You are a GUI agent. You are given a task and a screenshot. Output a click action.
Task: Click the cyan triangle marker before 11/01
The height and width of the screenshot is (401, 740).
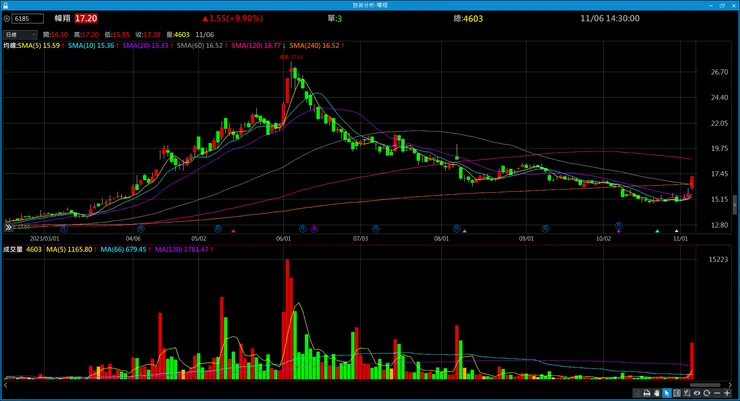click(657, 231)
